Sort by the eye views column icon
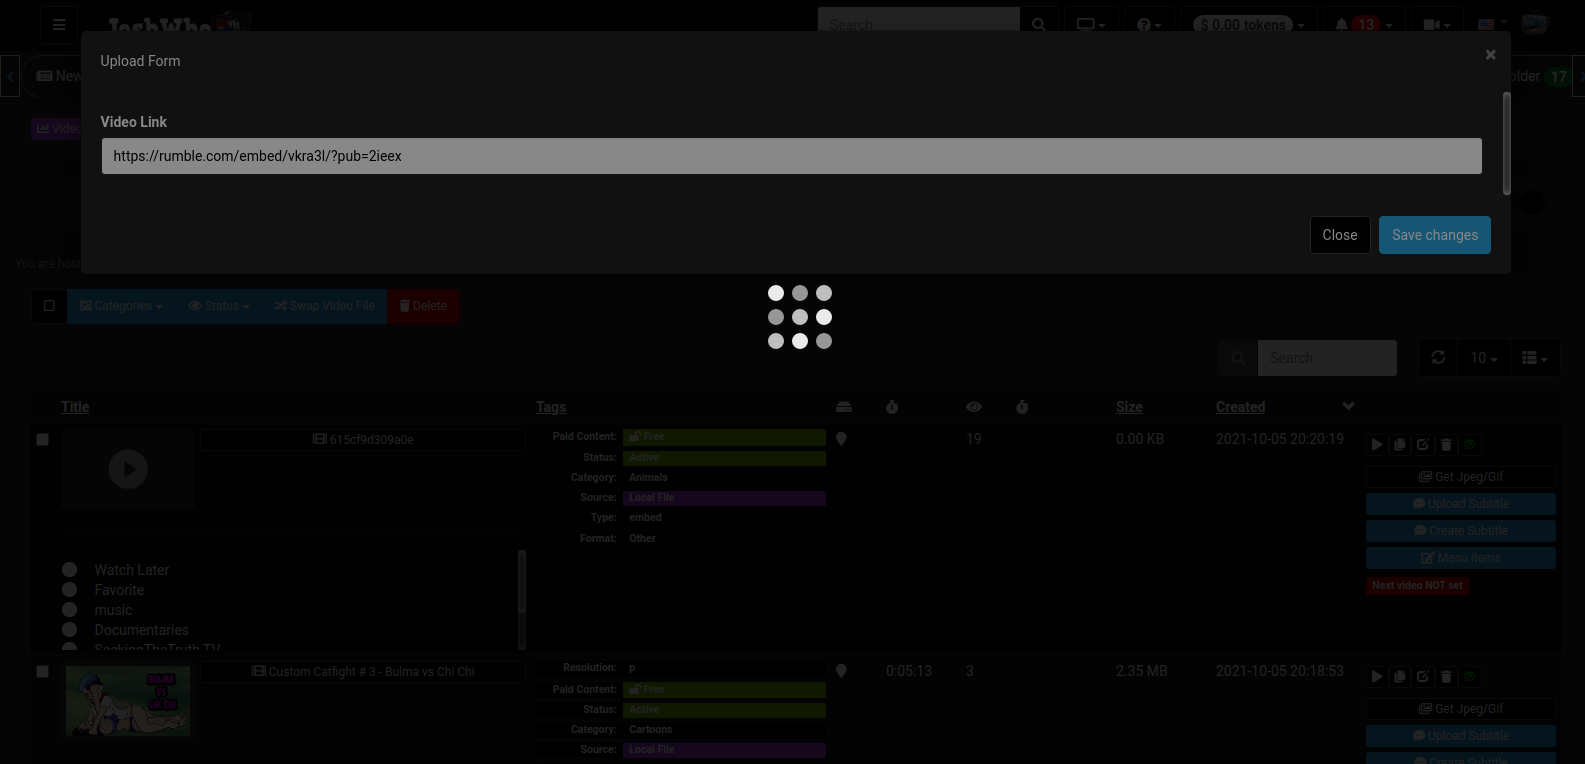The height and width of the screenshot is (764, 1585). (974, 407)
